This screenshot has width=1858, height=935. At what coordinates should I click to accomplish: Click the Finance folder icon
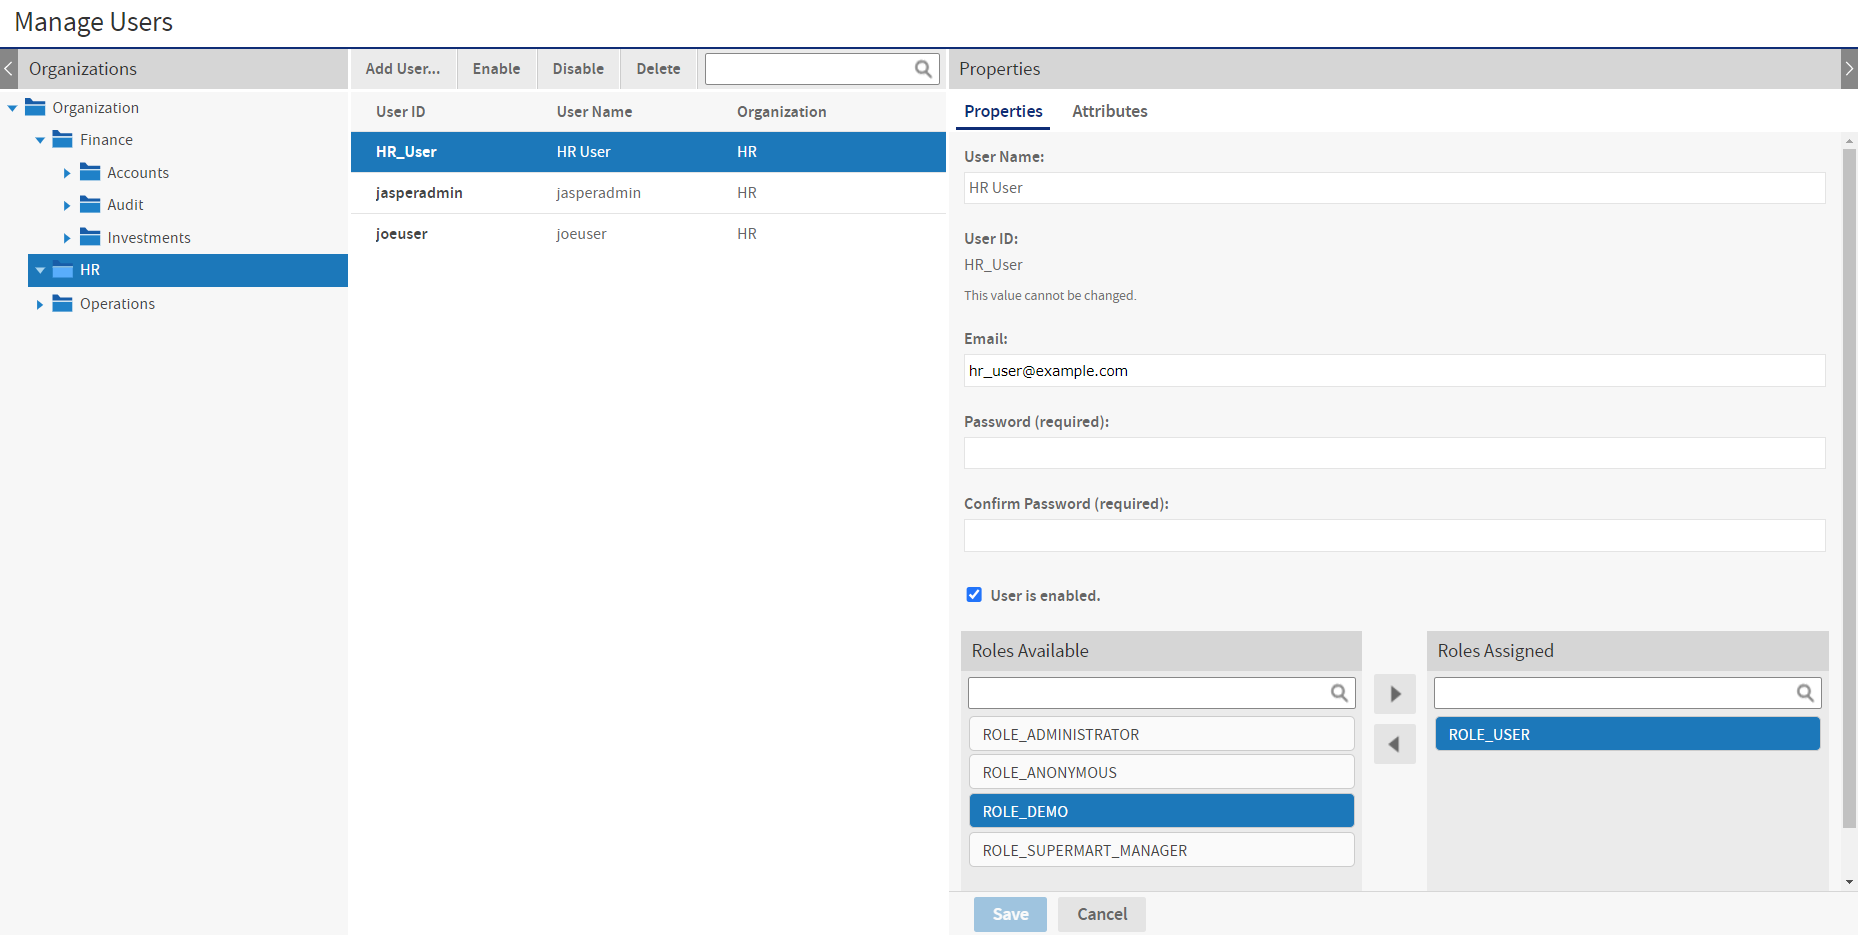coord(63,139)
